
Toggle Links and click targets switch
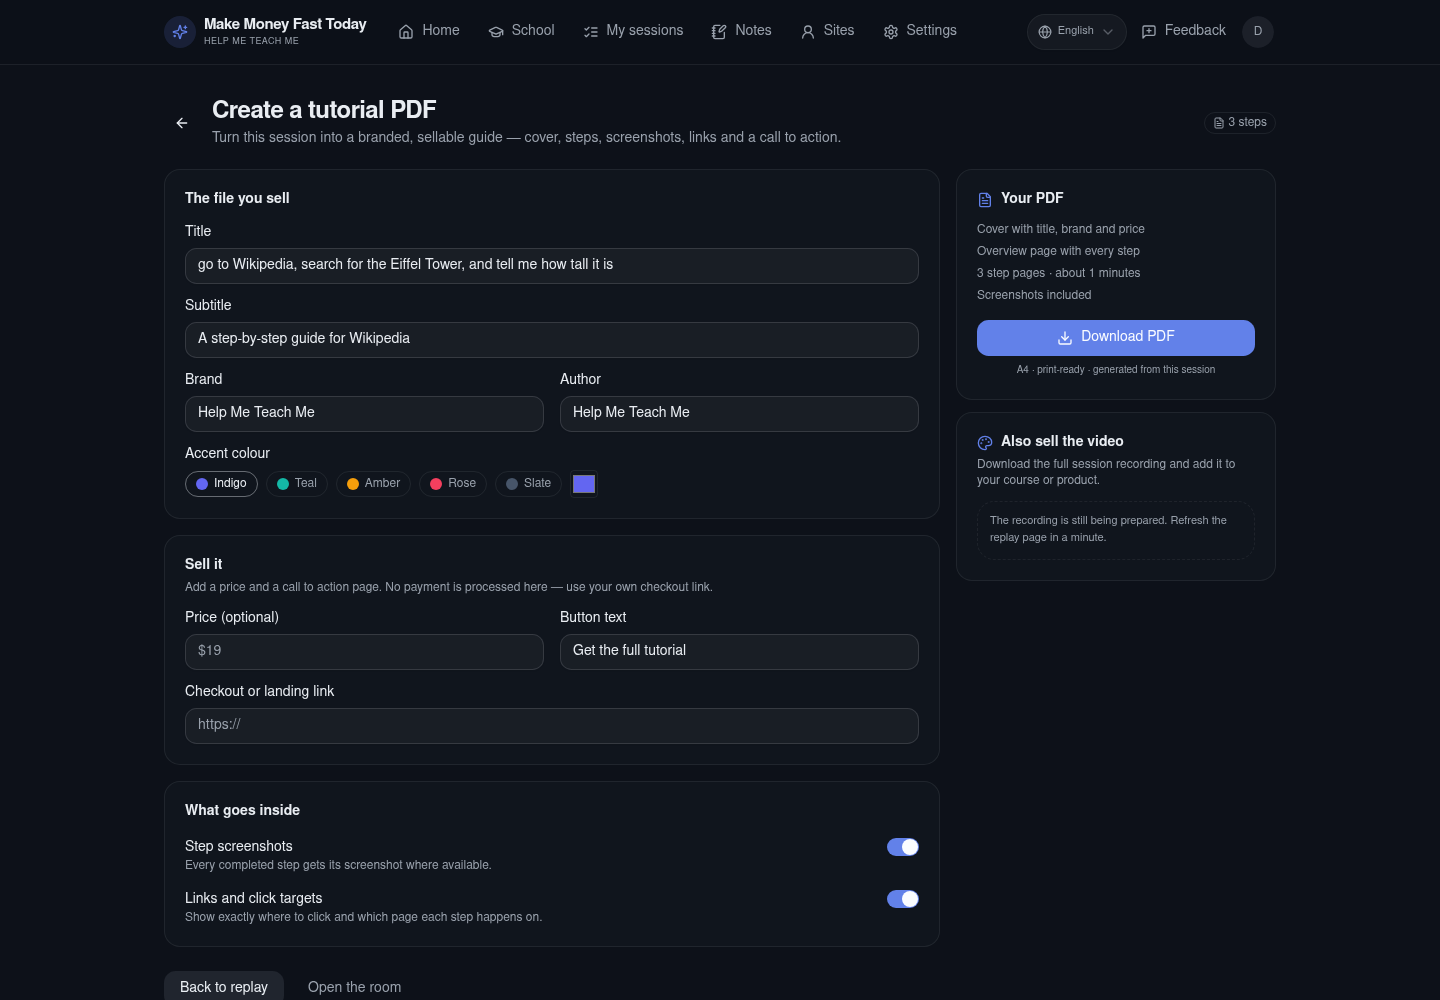903,899
